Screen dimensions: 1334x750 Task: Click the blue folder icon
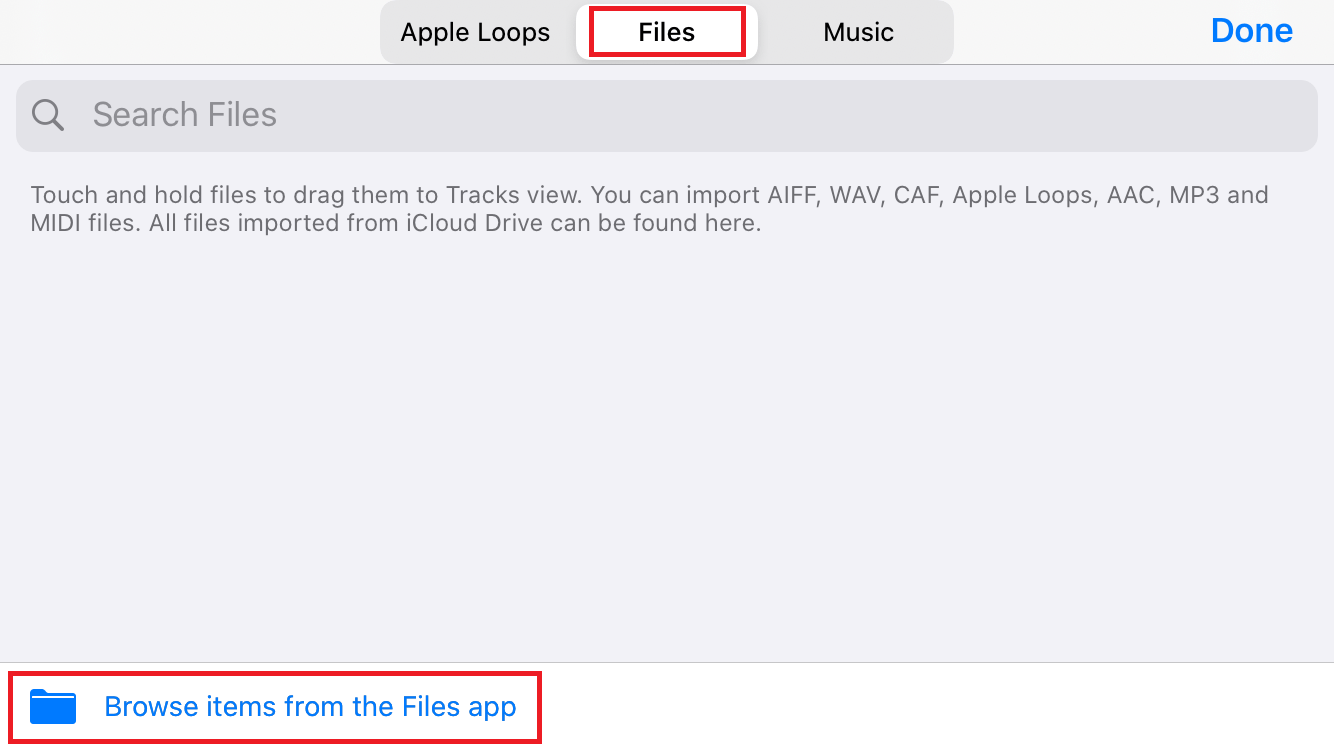click(53, 706)
